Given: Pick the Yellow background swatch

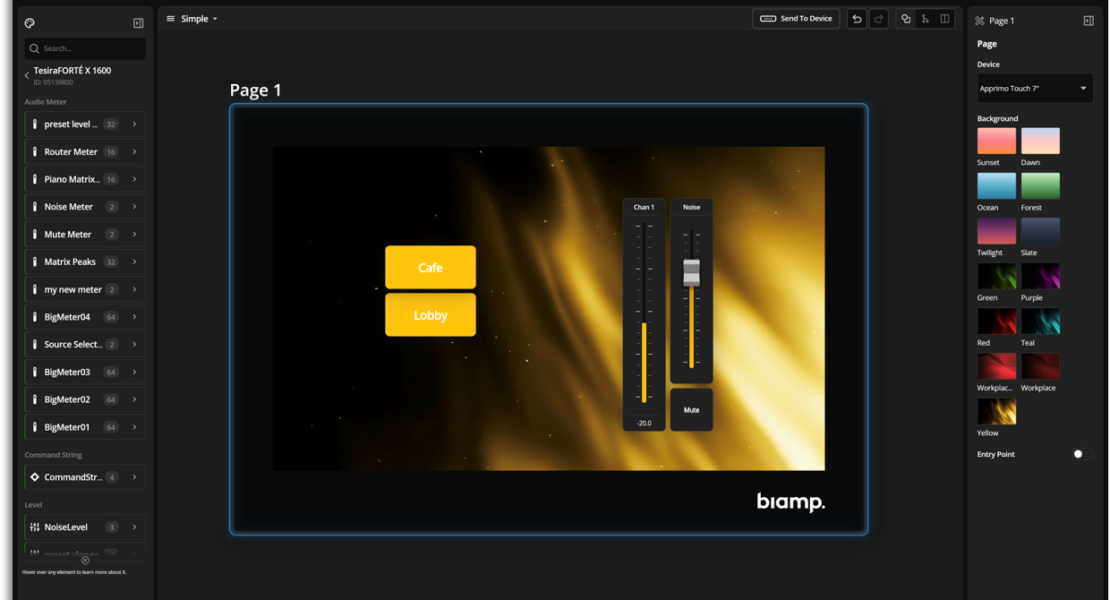Looking at the screenshot, I should [996, 412].
